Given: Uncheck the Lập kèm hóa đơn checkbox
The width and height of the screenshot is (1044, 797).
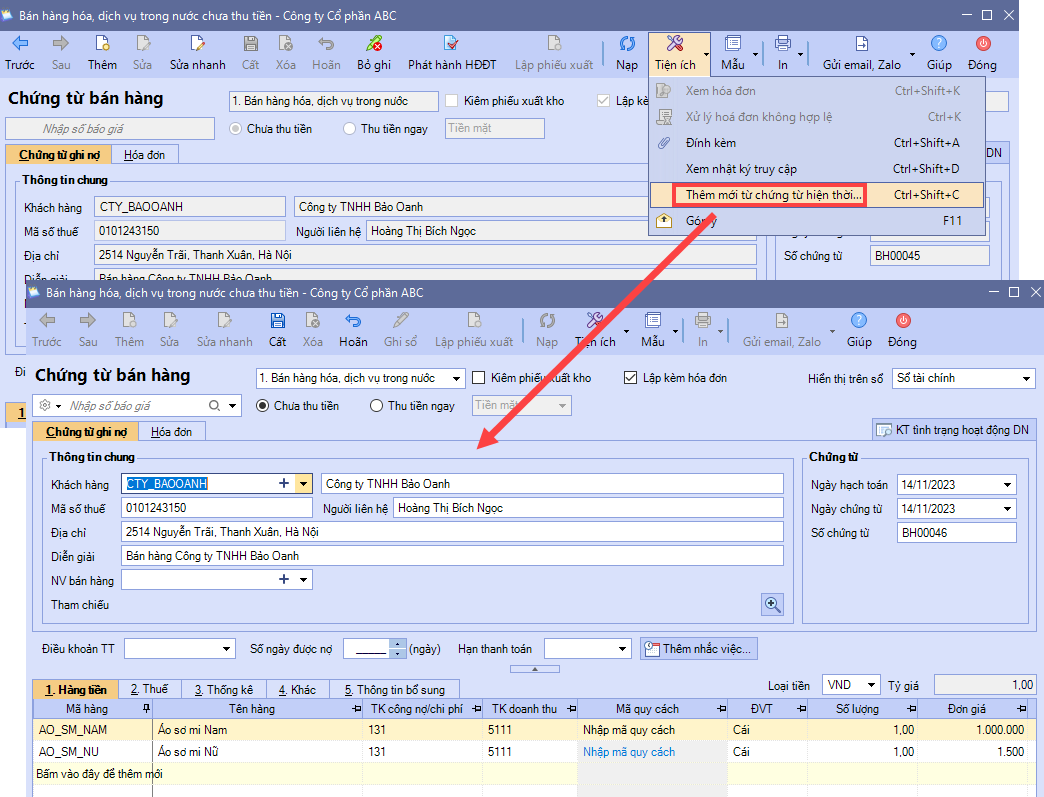Looking at the screenshot, I should 630,378.
